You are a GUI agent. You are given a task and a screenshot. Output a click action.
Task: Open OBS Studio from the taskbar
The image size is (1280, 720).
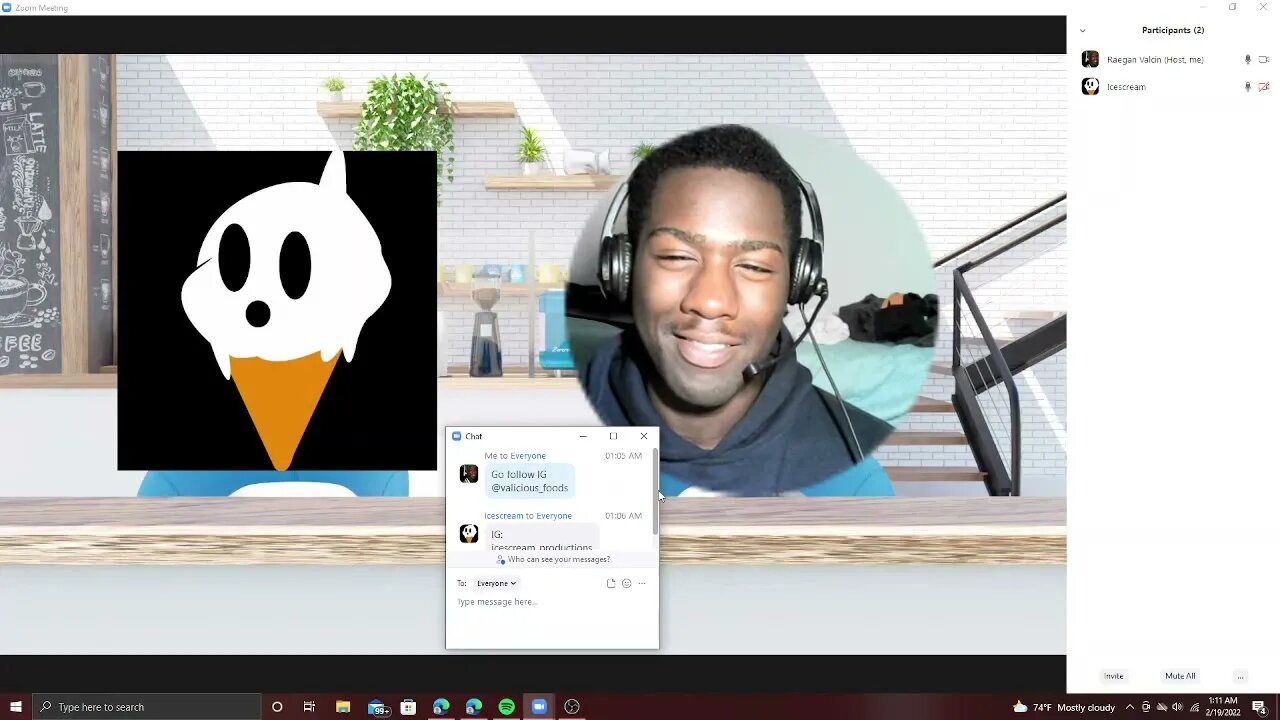click(572, 707)
